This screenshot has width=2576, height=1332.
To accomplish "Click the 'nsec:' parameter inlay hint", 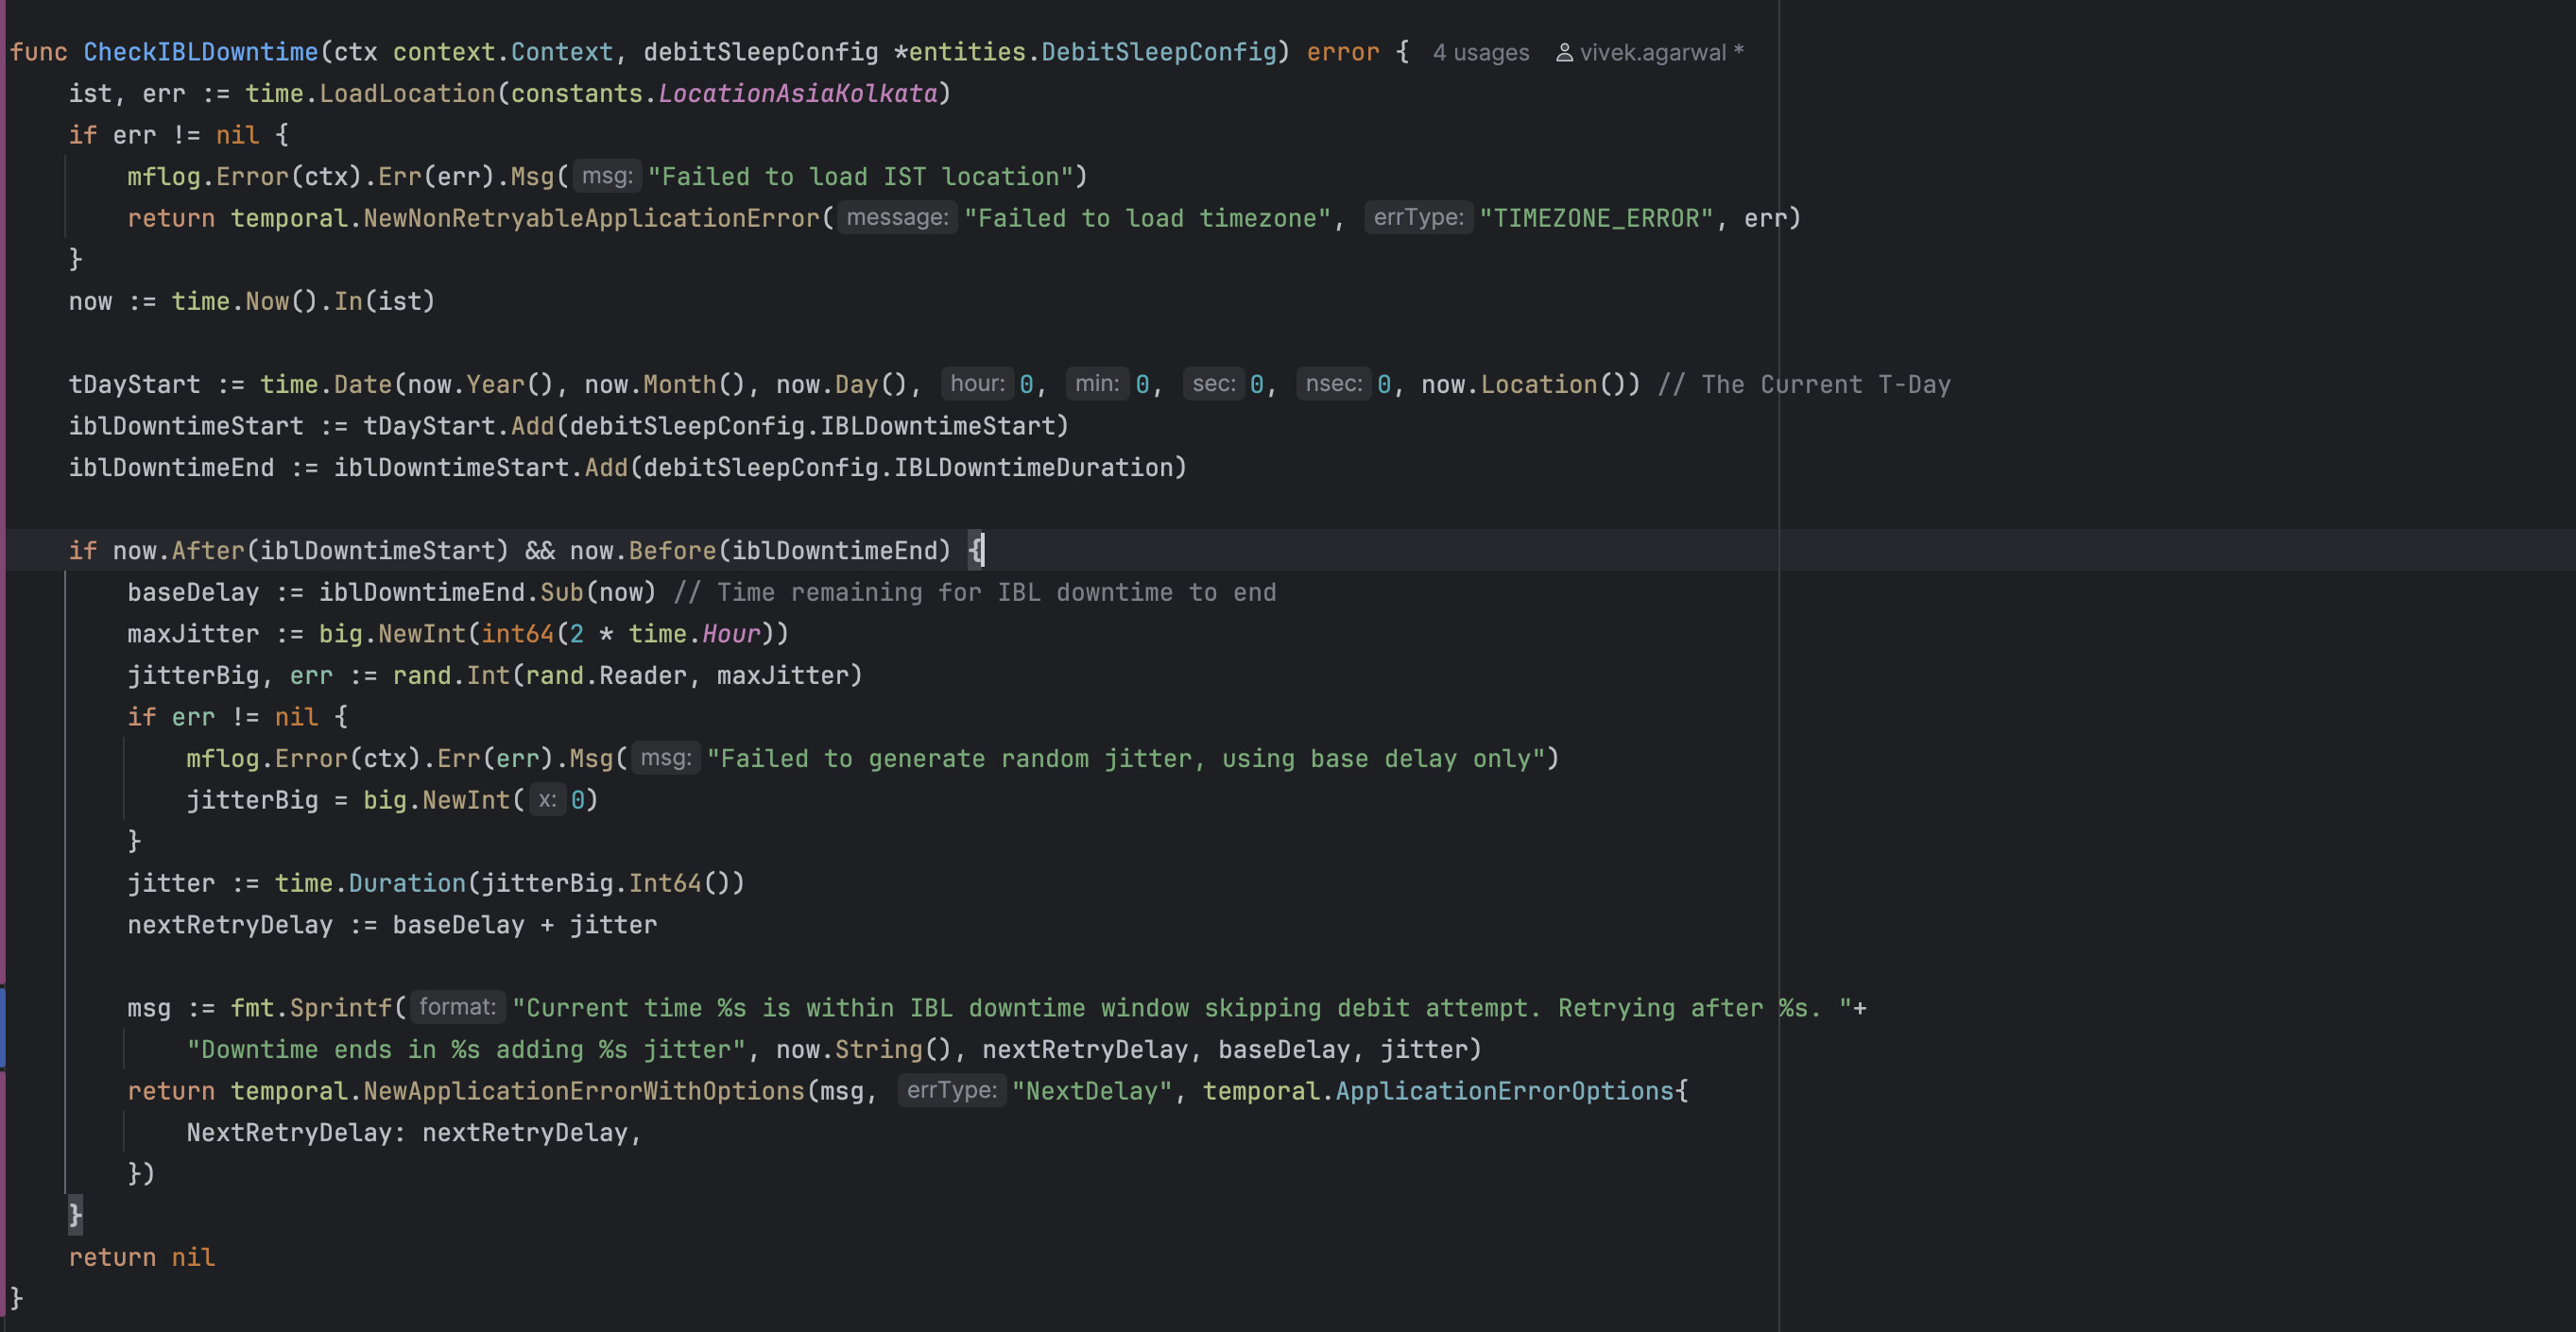I will click(x=1333, y=384).
